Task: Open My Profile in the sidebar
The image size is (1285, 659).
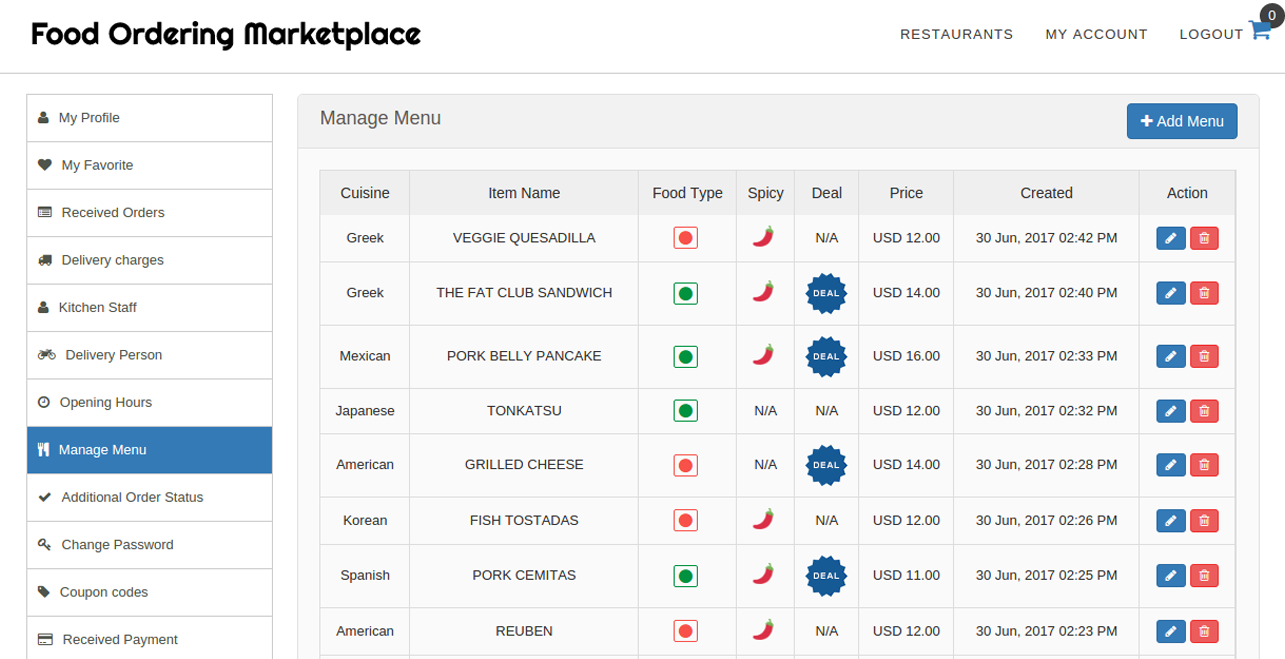Action: click(x=149, y=118)
